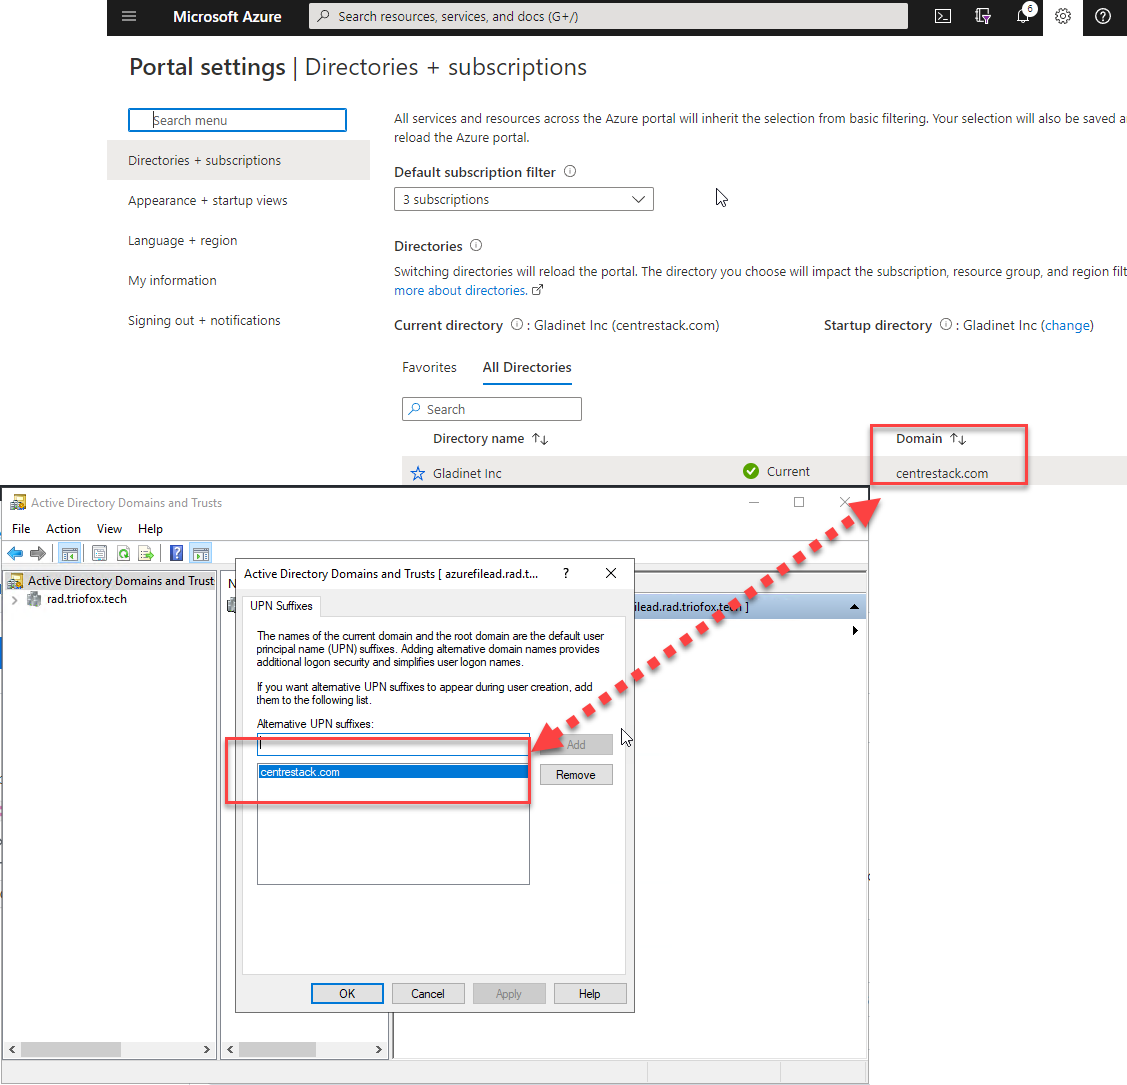Follow the 'more about directories' link
This screenshot has width=1127, height=1085.
pyautogui.click(x=460, y=290)
